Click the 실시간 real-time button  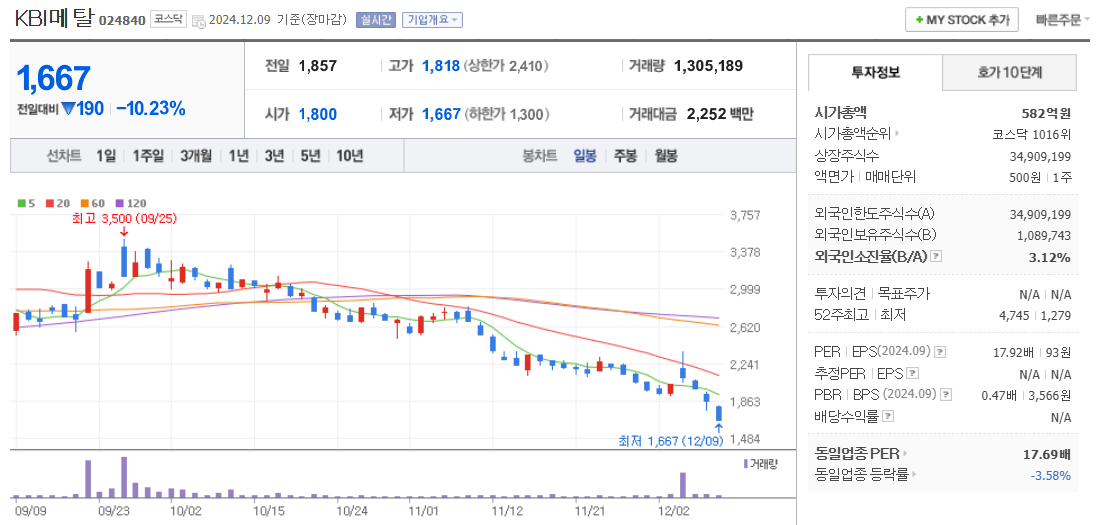(376, 20)
